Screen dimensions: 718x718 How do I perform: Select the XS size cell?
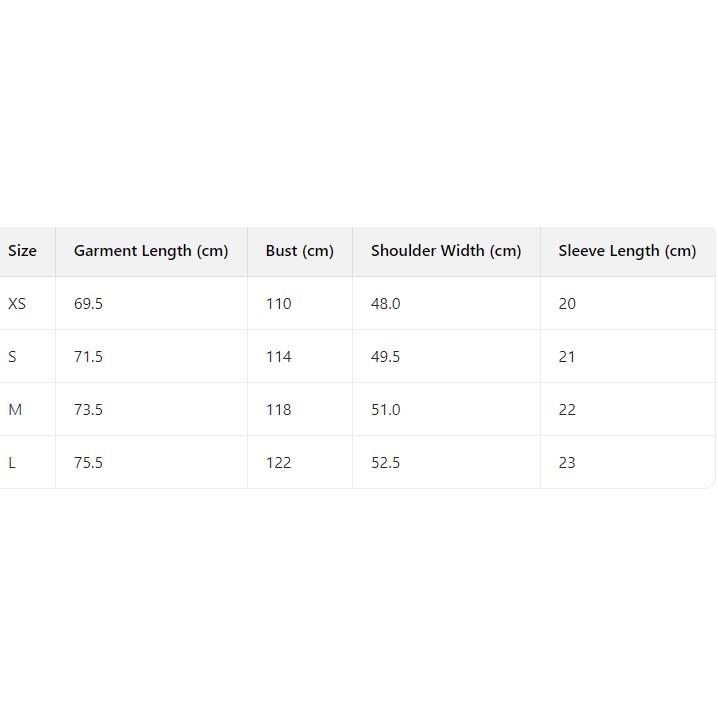(17, 304)
